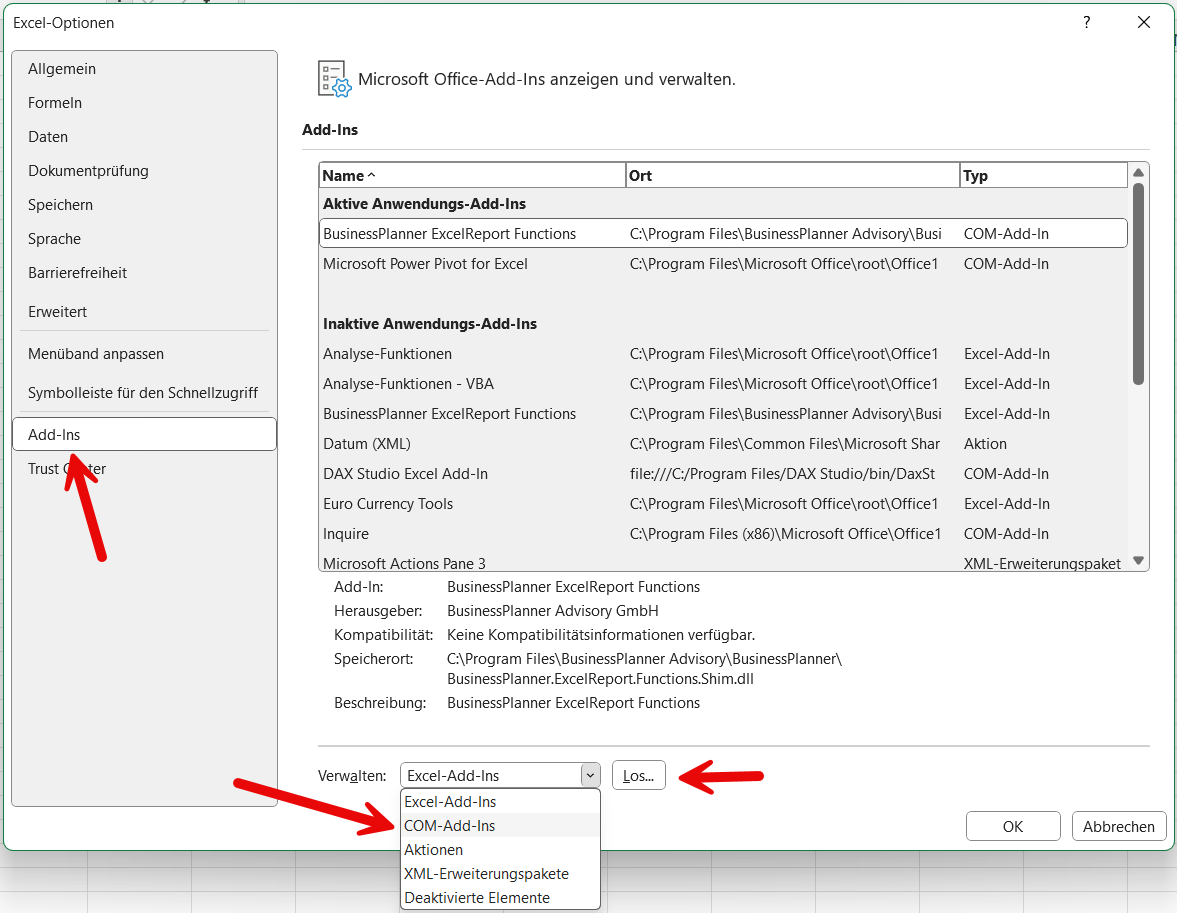Sort add-ins by Name column
The image size is (1177, 913).
coord(472,175)
